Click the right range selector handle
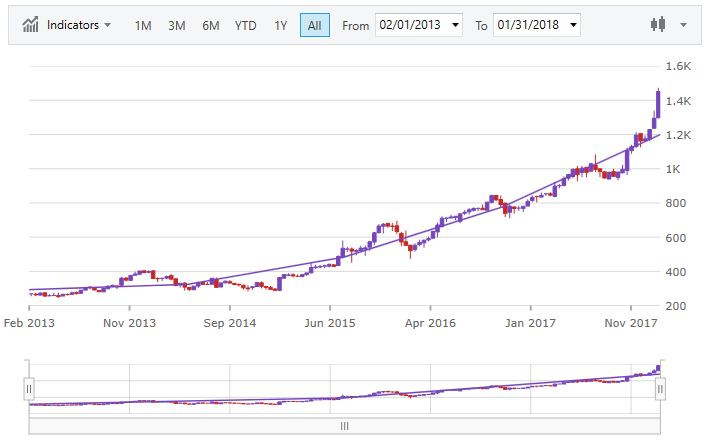 659,388
